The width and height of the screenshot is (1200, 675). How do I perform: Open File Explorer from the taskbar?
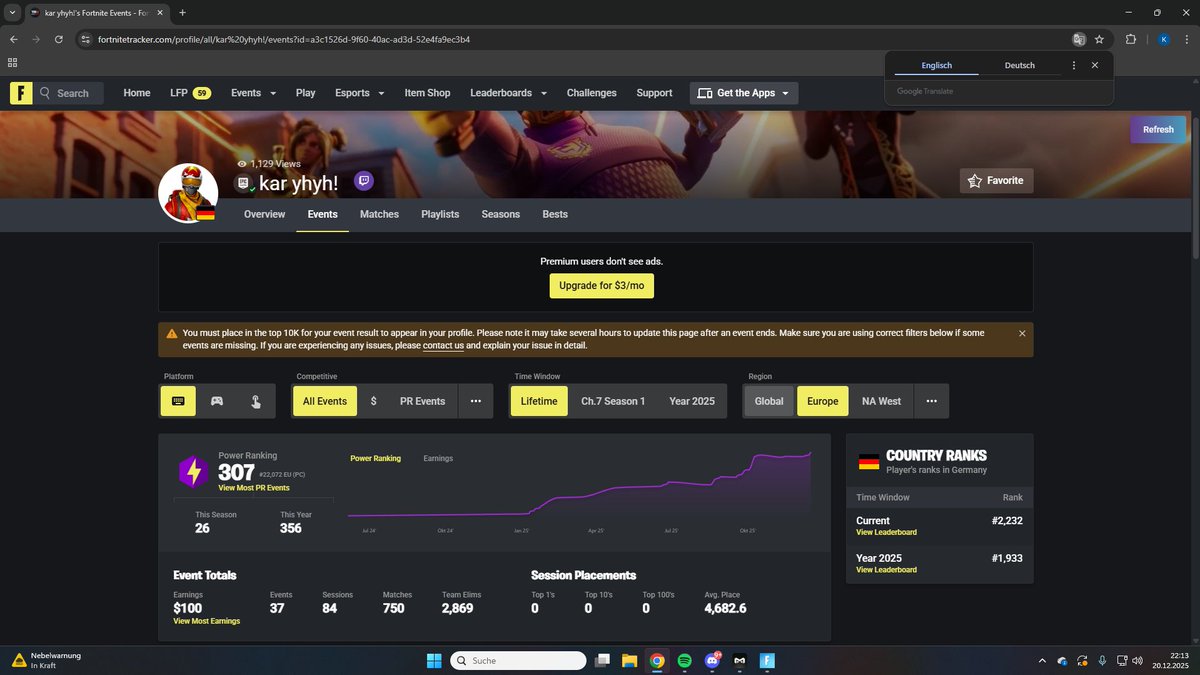[x=629, y=661]
